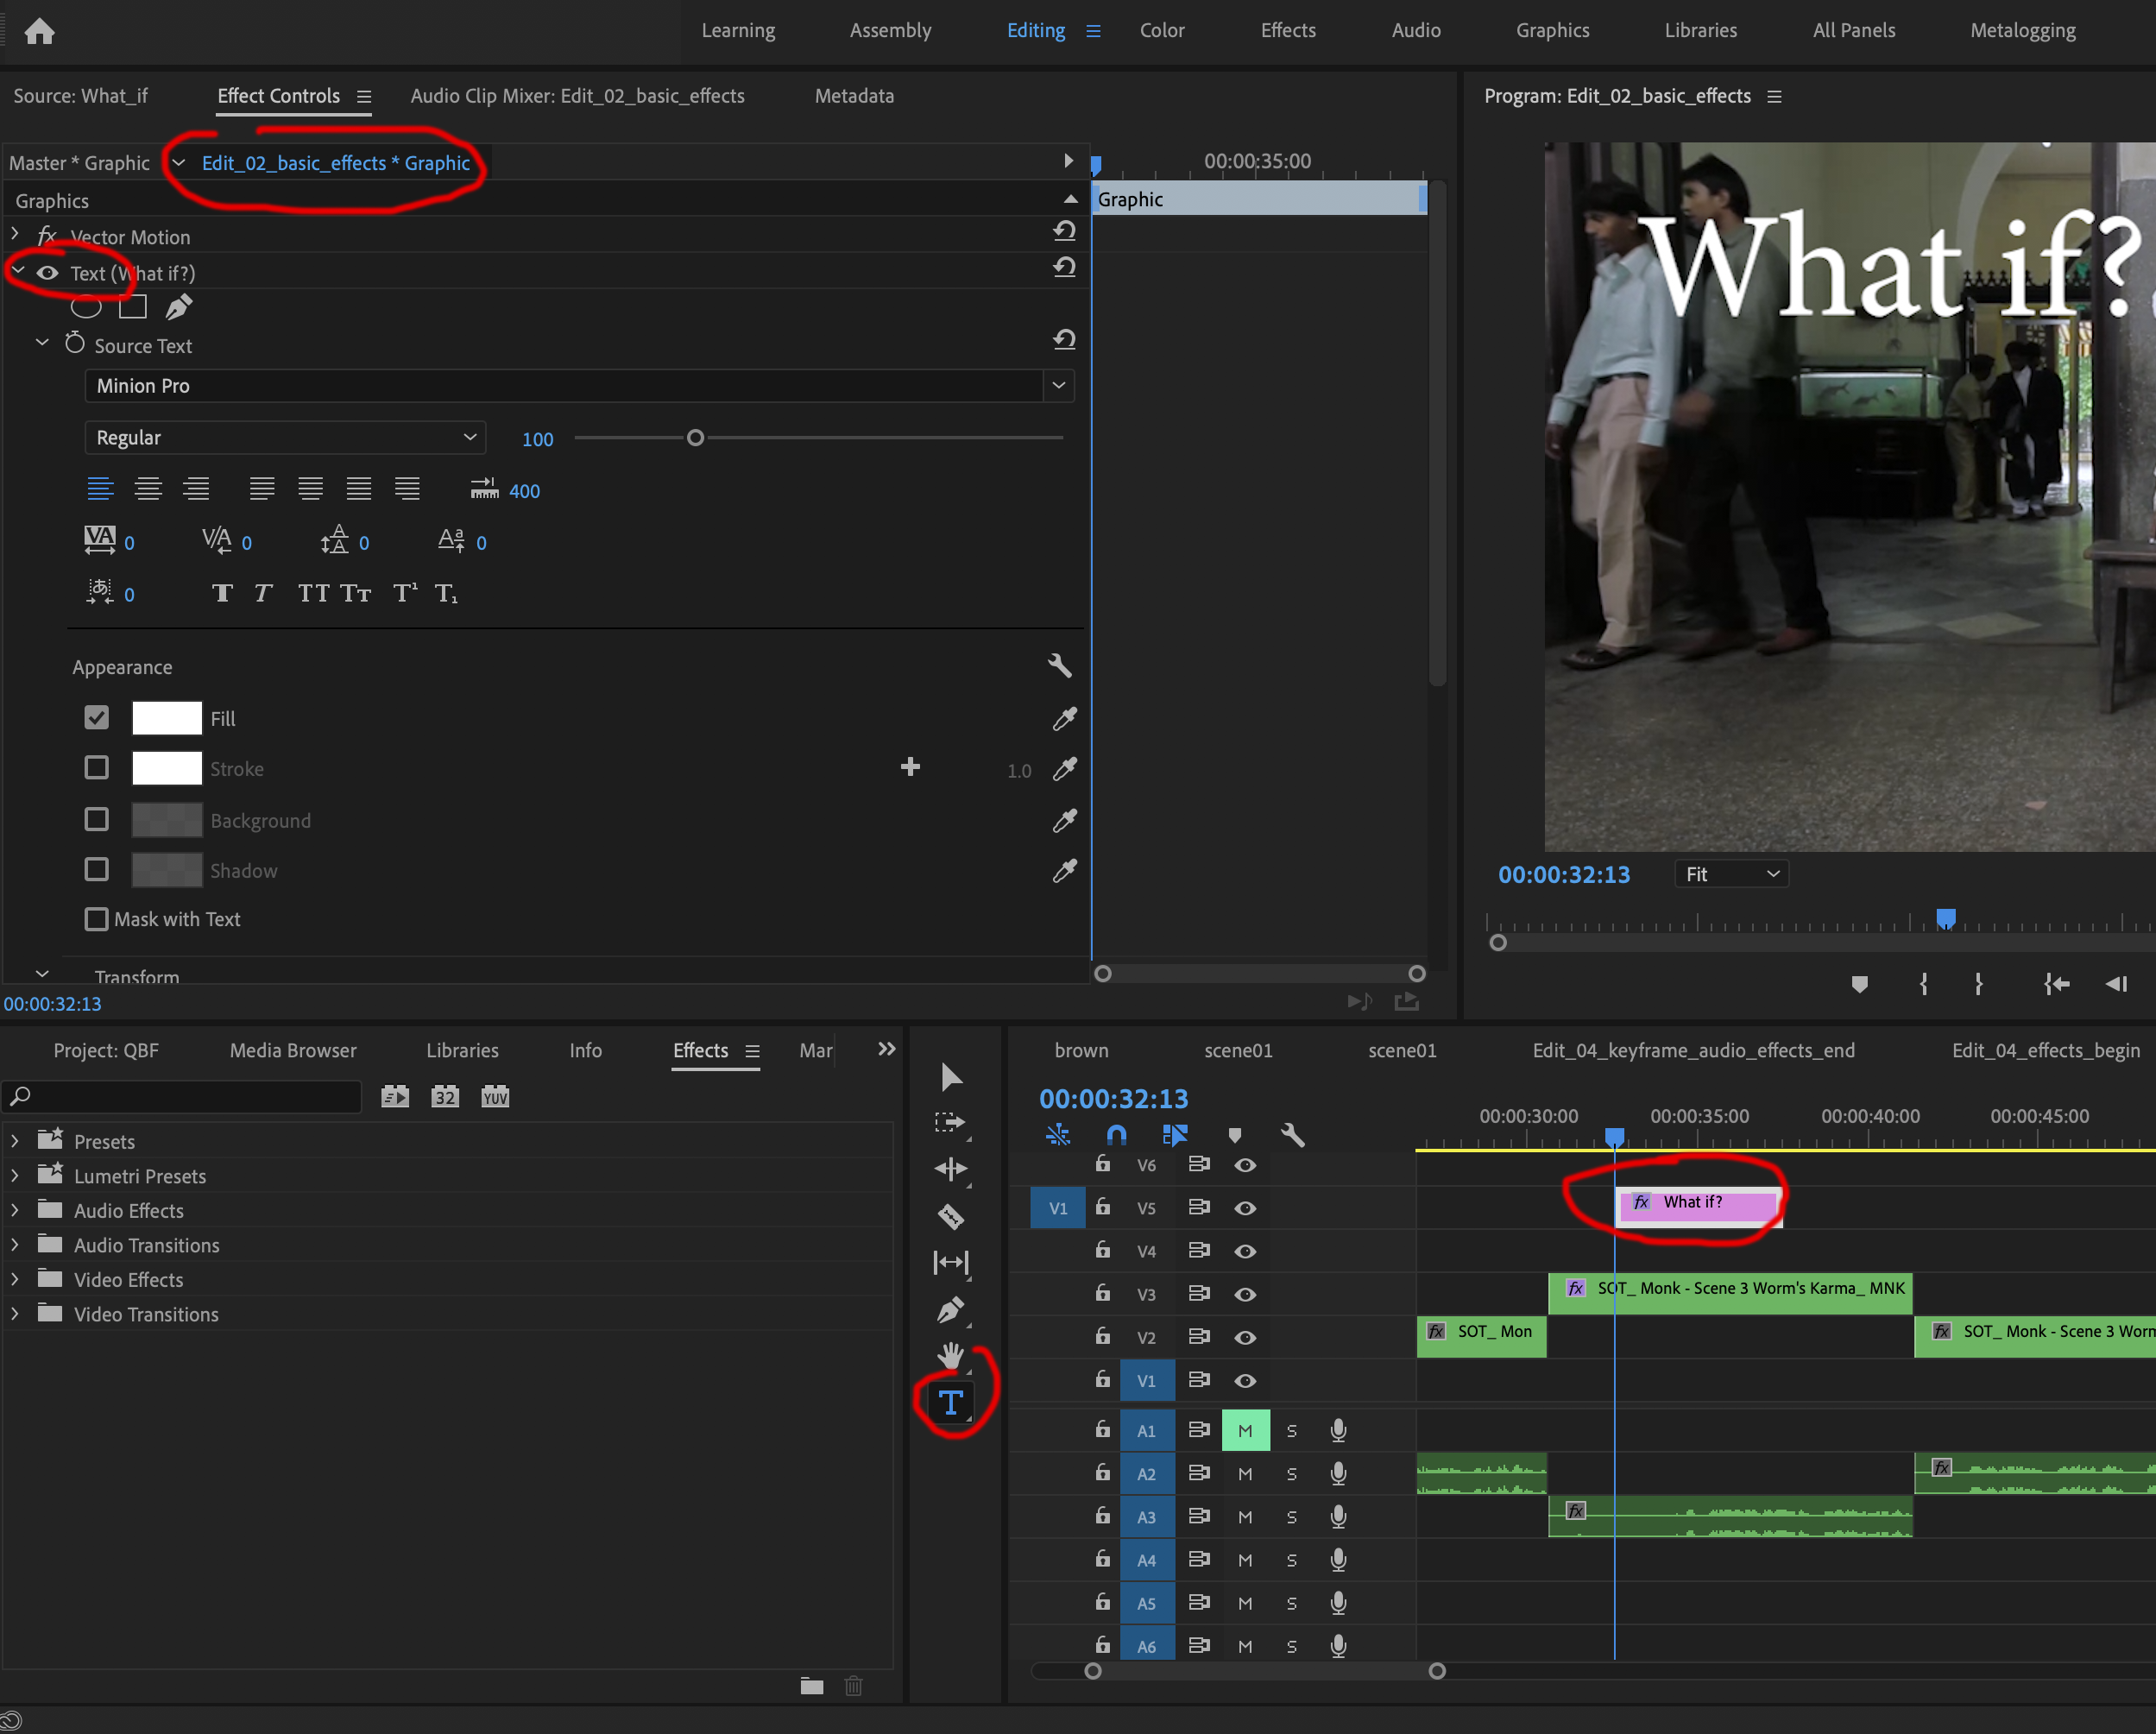Mute audio track A2
2156x1734 pixels.
tap(1244, 1474)
